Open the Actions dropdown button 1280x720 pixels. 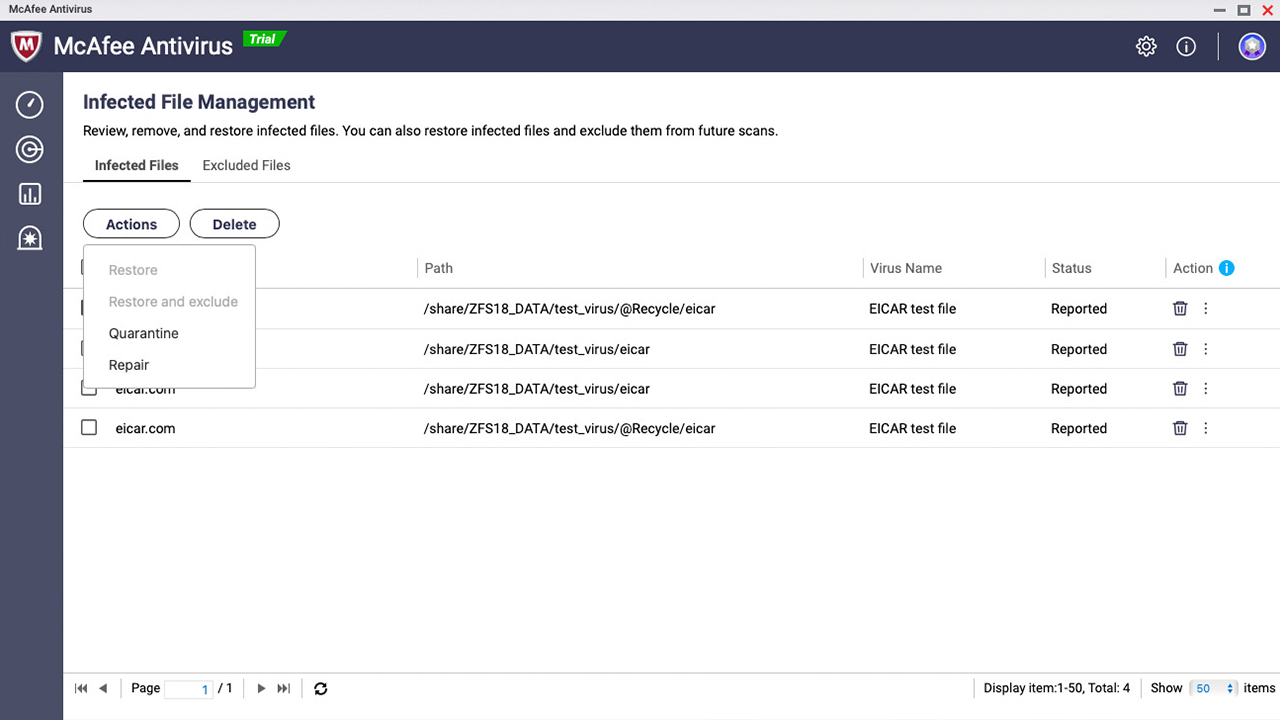(x=131, y=224)
